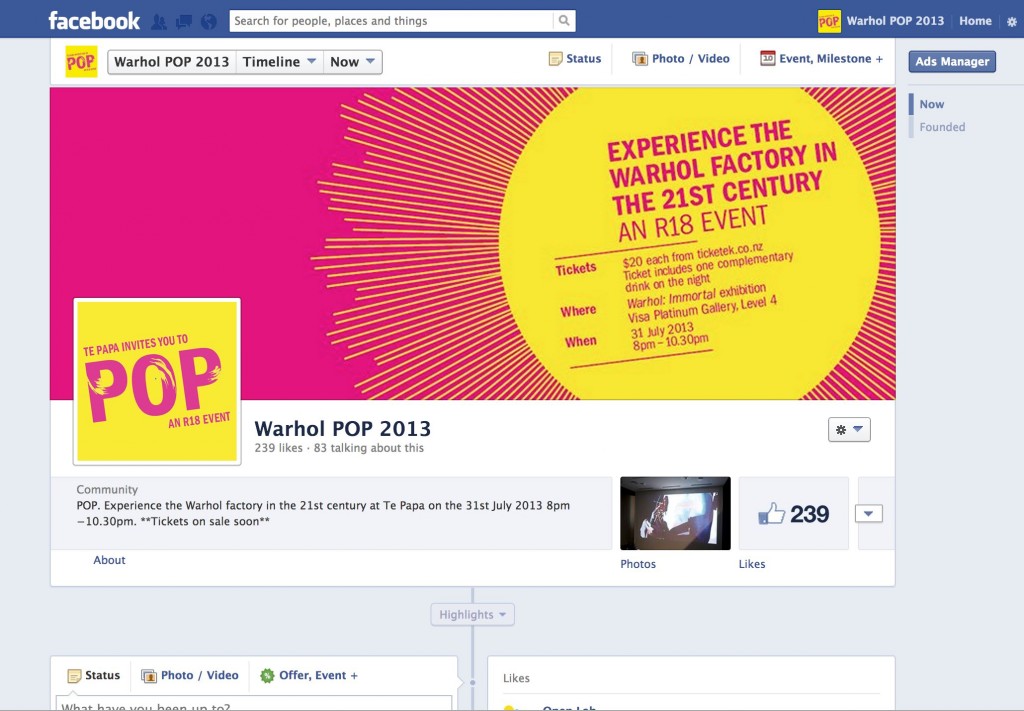The height and width of the screenshot is (711, 1024).
Task: Open the account settings gear in the top bar
Action: coord(1010,20)
